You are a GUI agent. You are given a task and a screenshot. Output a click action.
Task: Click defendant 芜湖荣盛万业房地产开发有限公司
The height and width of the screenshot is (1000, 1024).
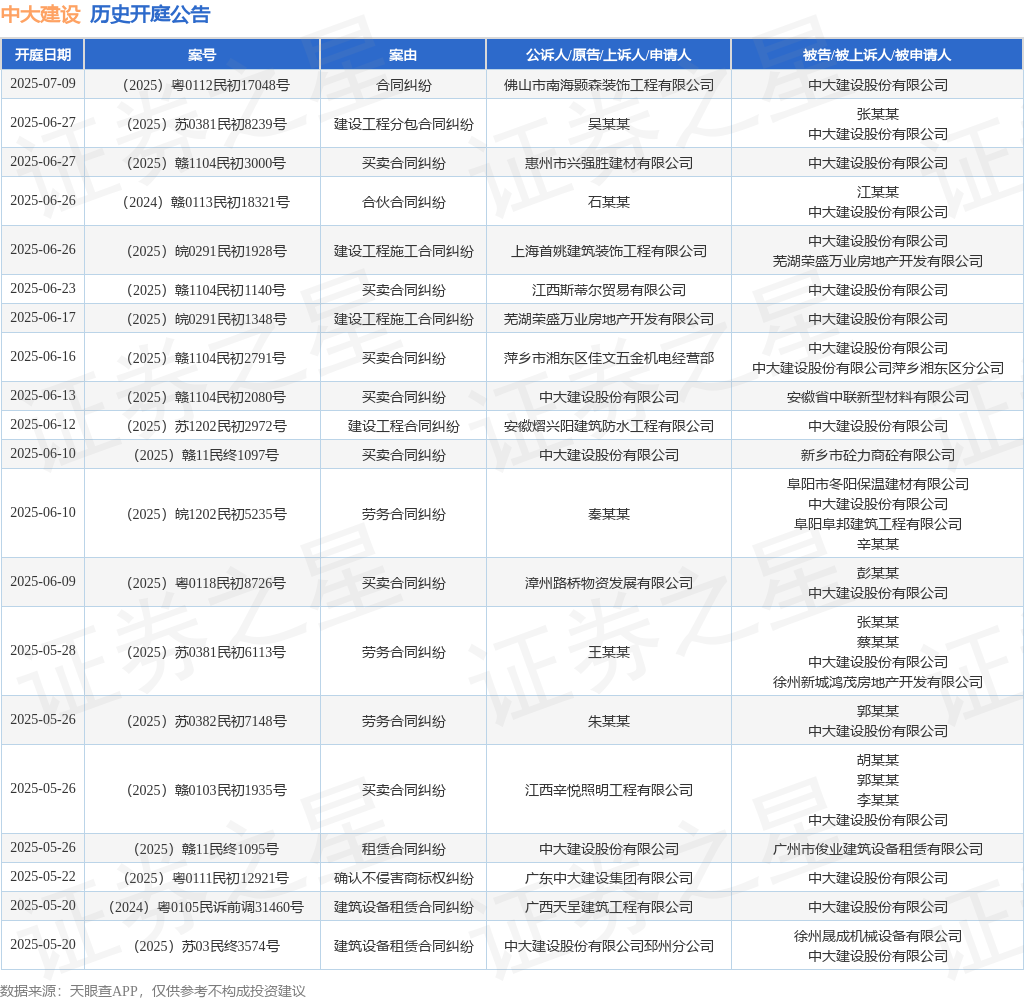[x=878, y=261]
